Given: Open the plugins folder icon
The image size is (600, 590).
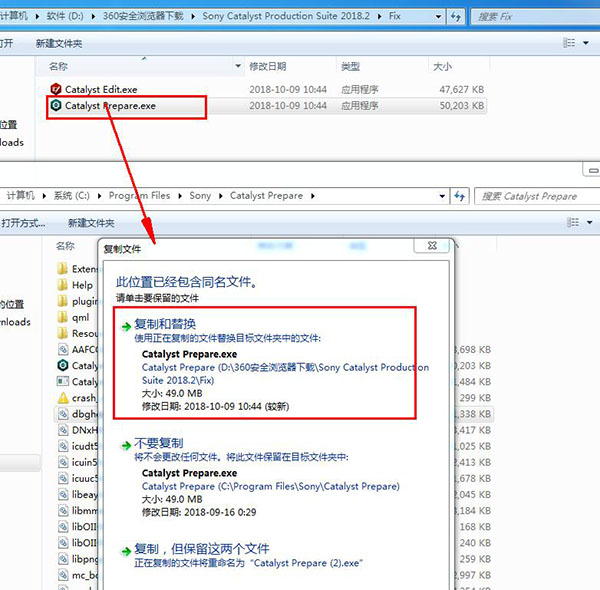Looking at the screenshot, I should (62, 301).
